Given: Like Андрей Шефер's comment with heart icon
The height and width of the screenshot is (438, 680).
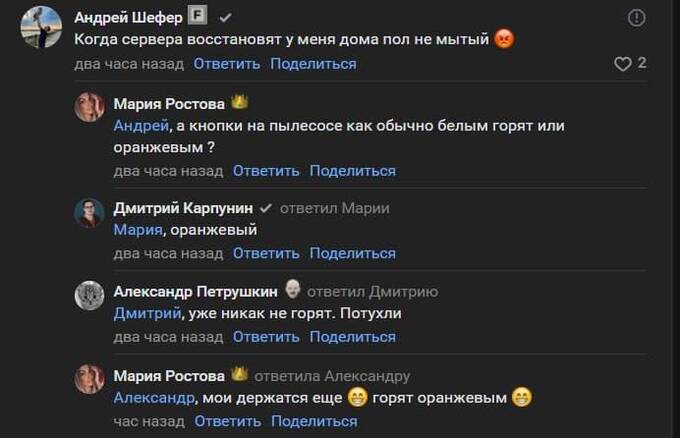Looking at the screenshot, I should (x=622, y=63).
